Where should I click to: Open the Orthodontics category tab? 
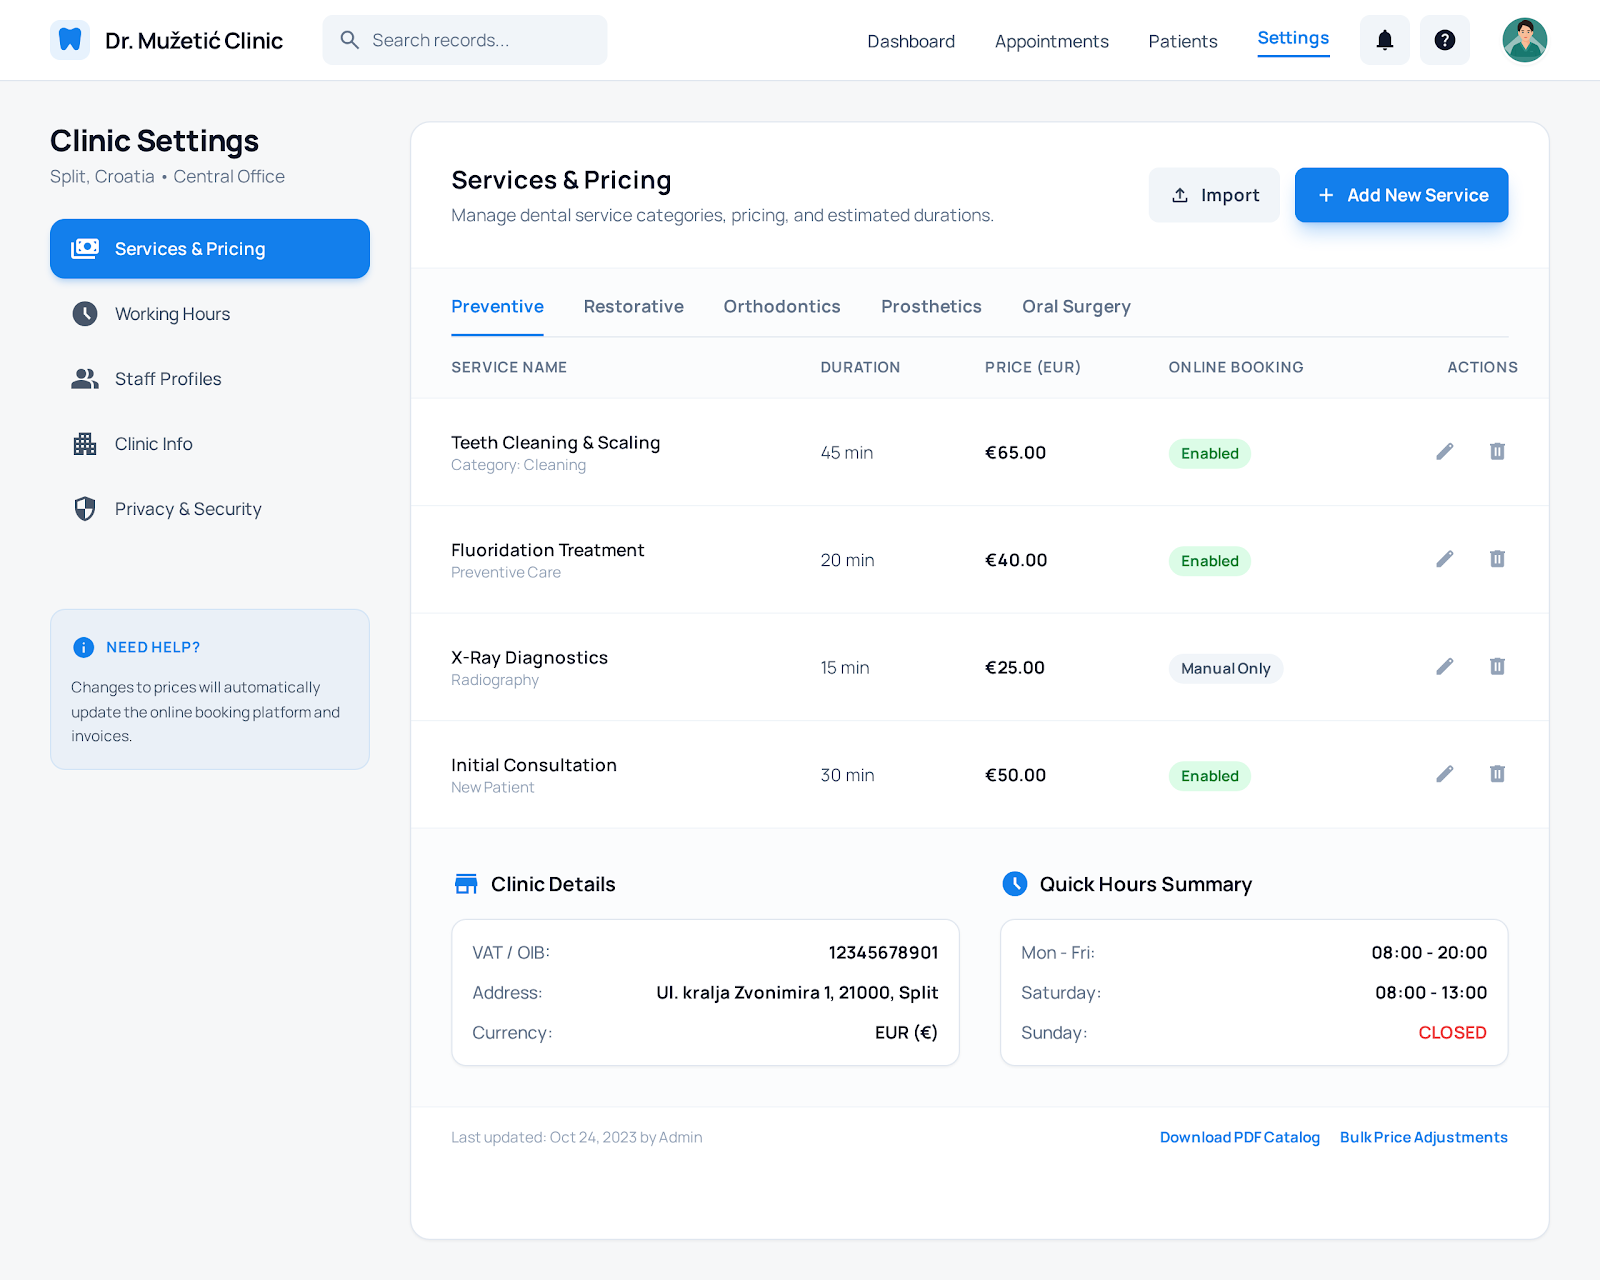click(782, 306)
